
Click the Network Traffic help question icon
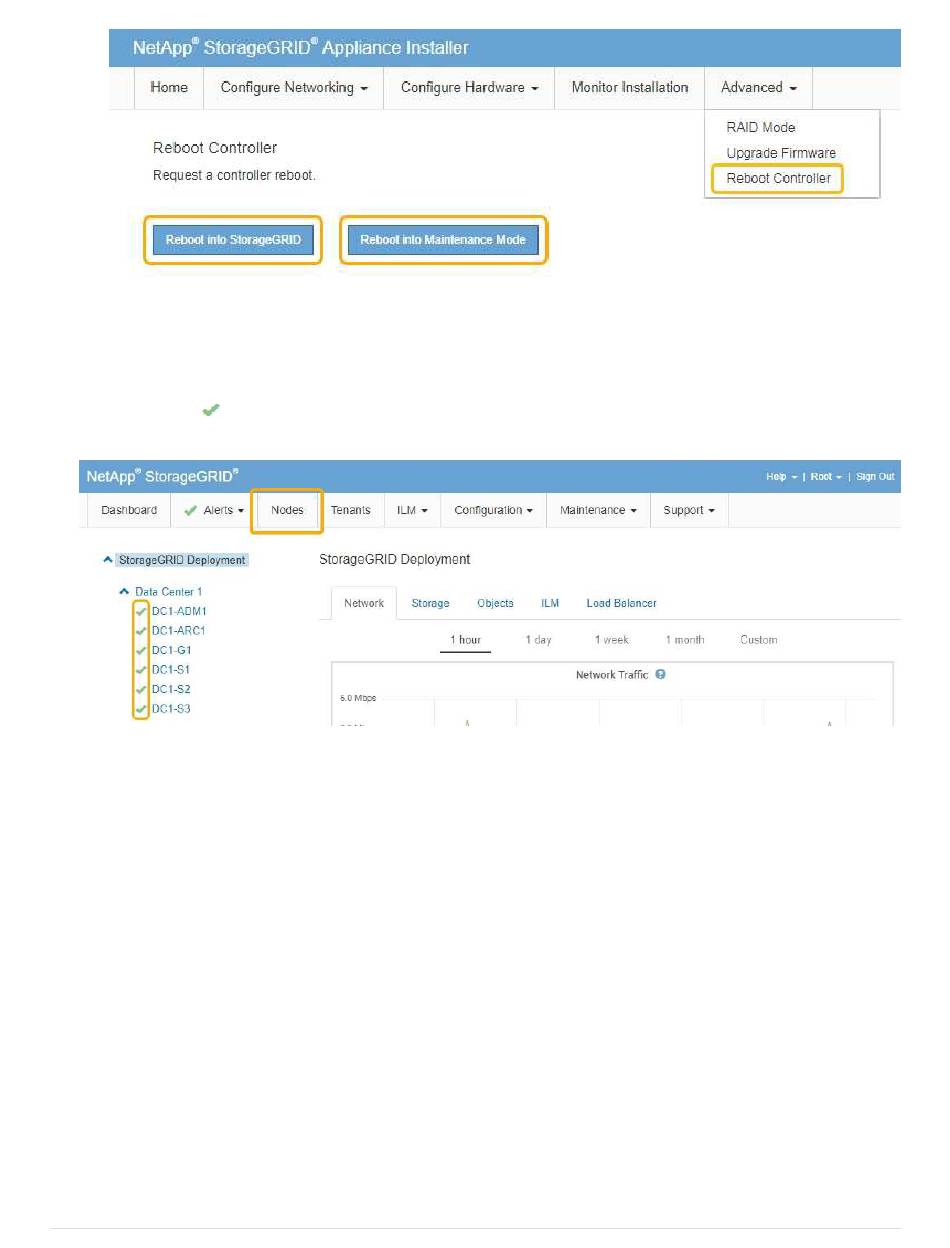click(660, 675)
